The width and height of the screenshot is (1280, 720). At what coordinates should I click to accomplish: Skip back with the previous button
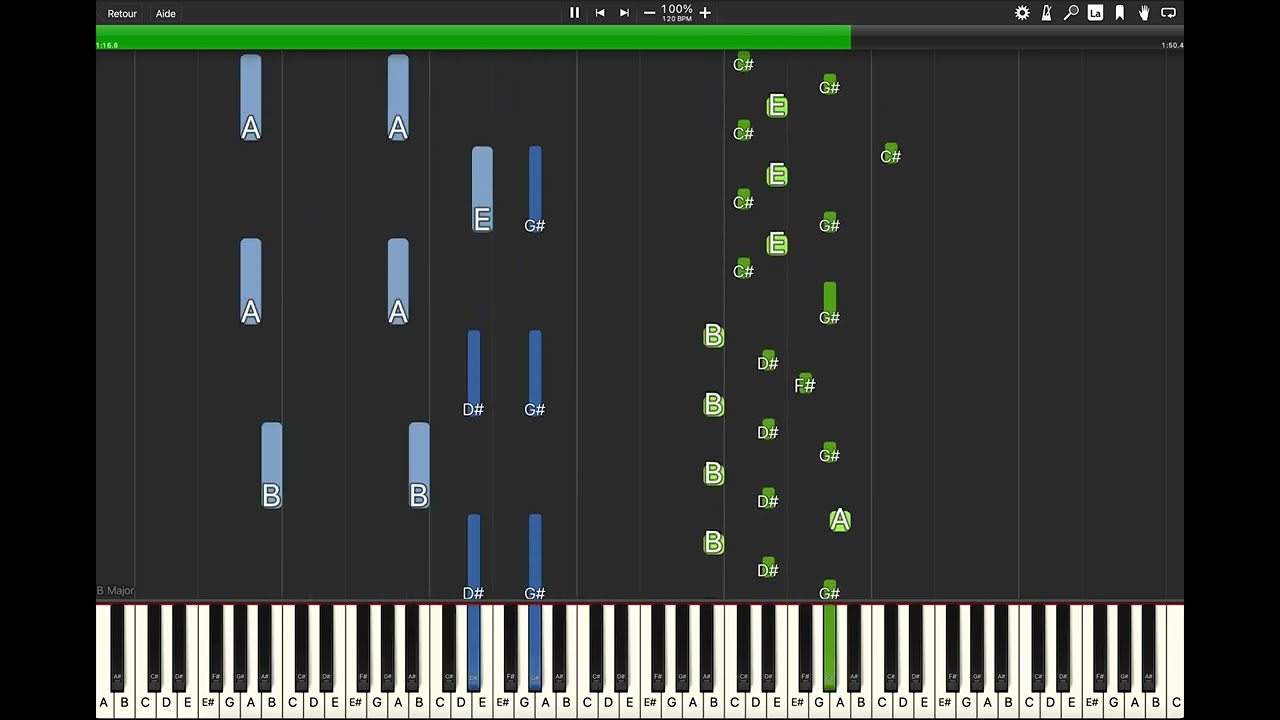pyautogui.click(x=600, y=13)
